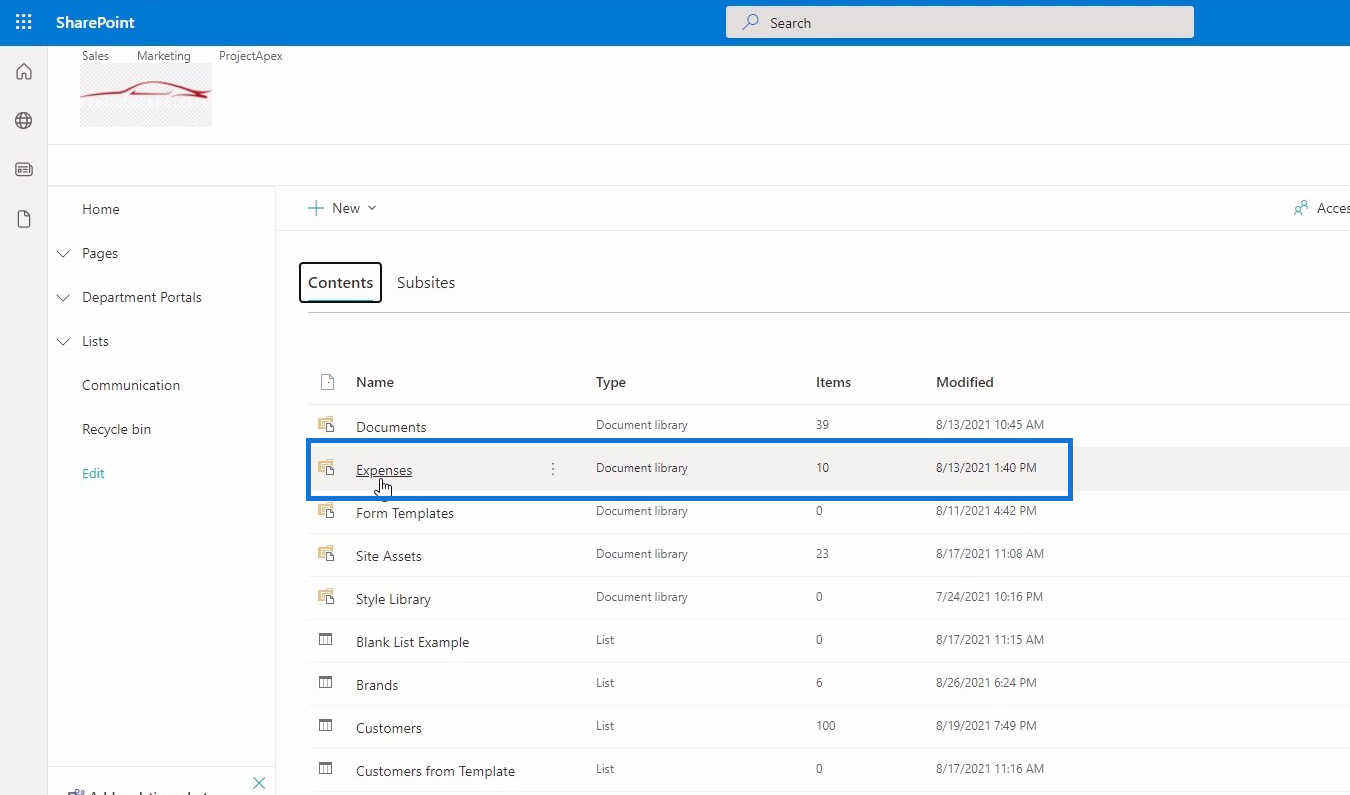Click the Form Templates library icon

(326, 510)
